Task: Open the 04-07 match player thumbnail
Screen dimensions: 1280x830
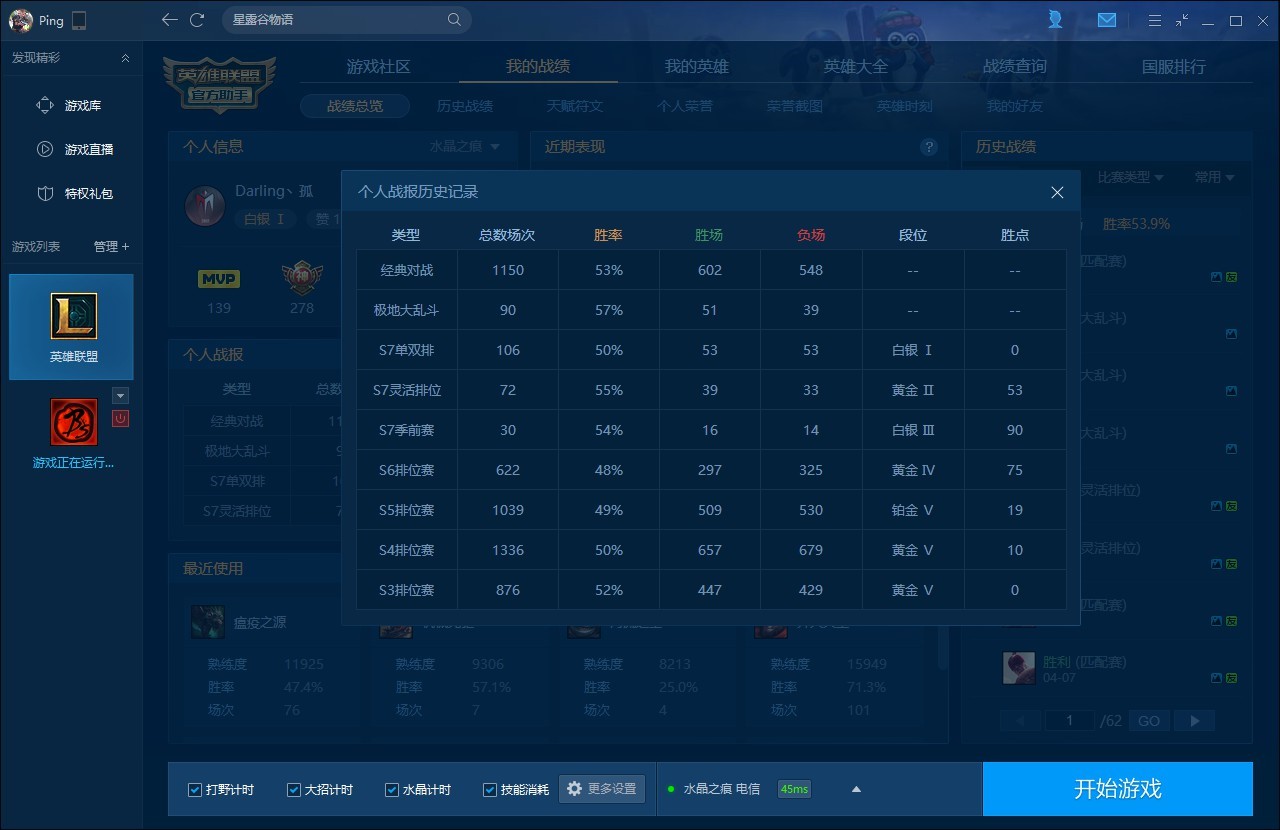Action: click(x=1019, y=668)
